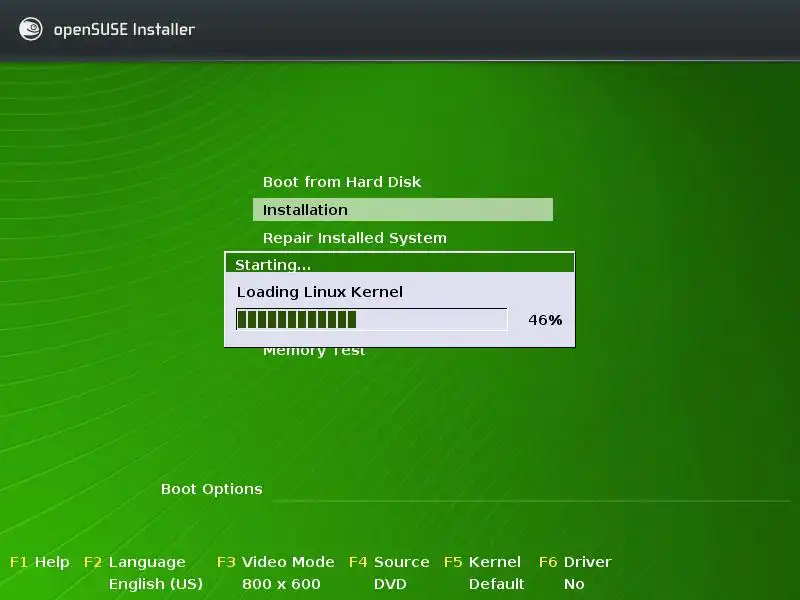Click the Loading Linux Kernel label

click(319, 292)
